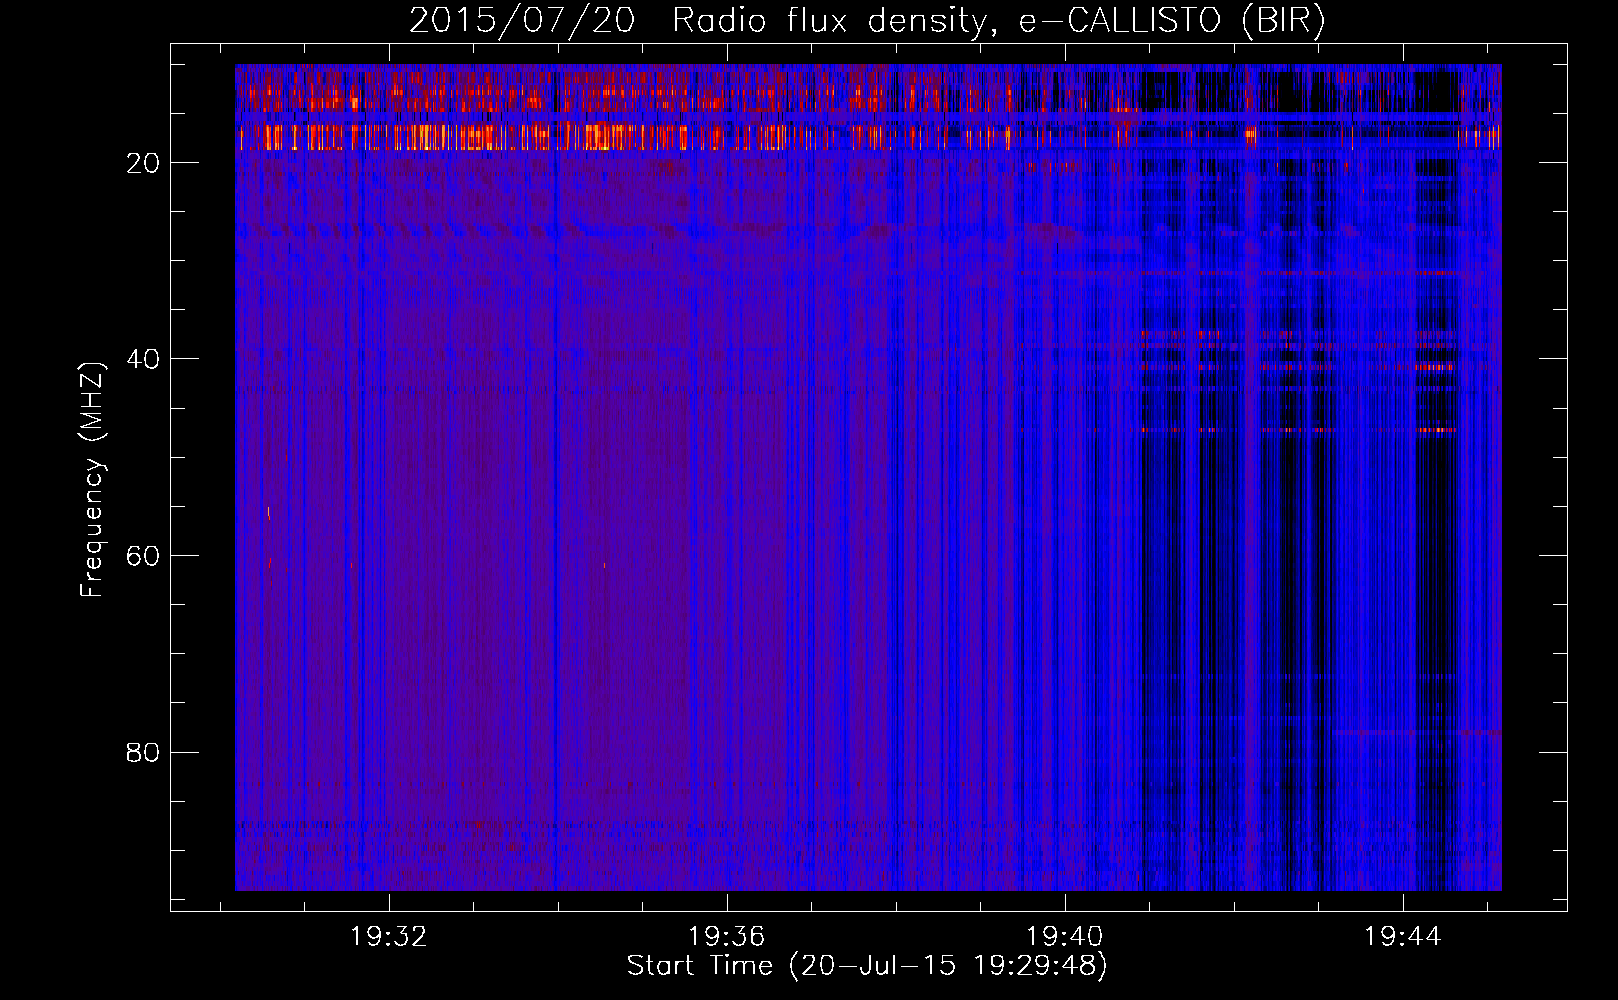1618x1000 pixels.
Task: Click the 19:44 time tick label
Action: 1403,937
